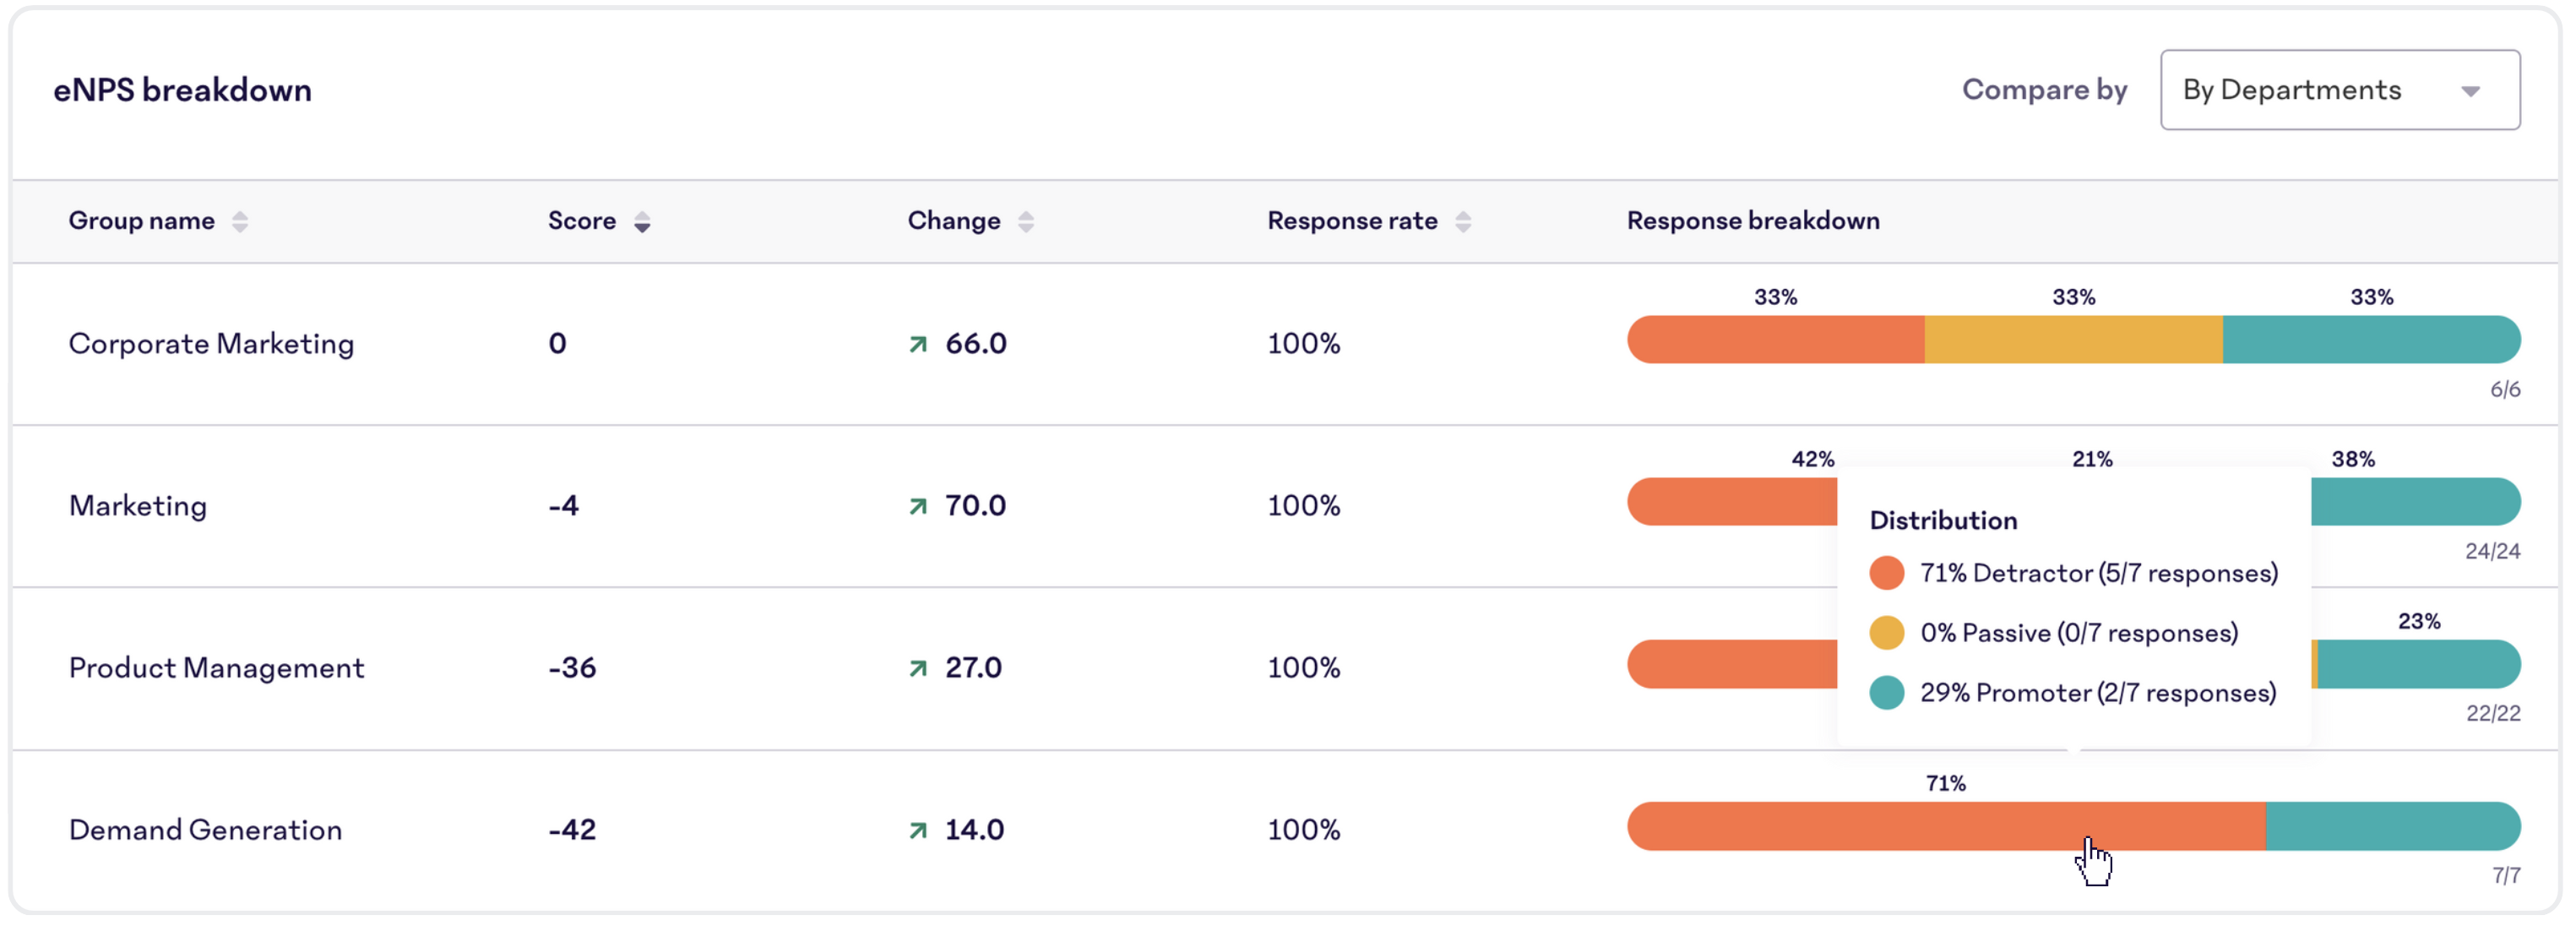Click Corporate Marketing 100% response rate

(x=1304, y=344)
